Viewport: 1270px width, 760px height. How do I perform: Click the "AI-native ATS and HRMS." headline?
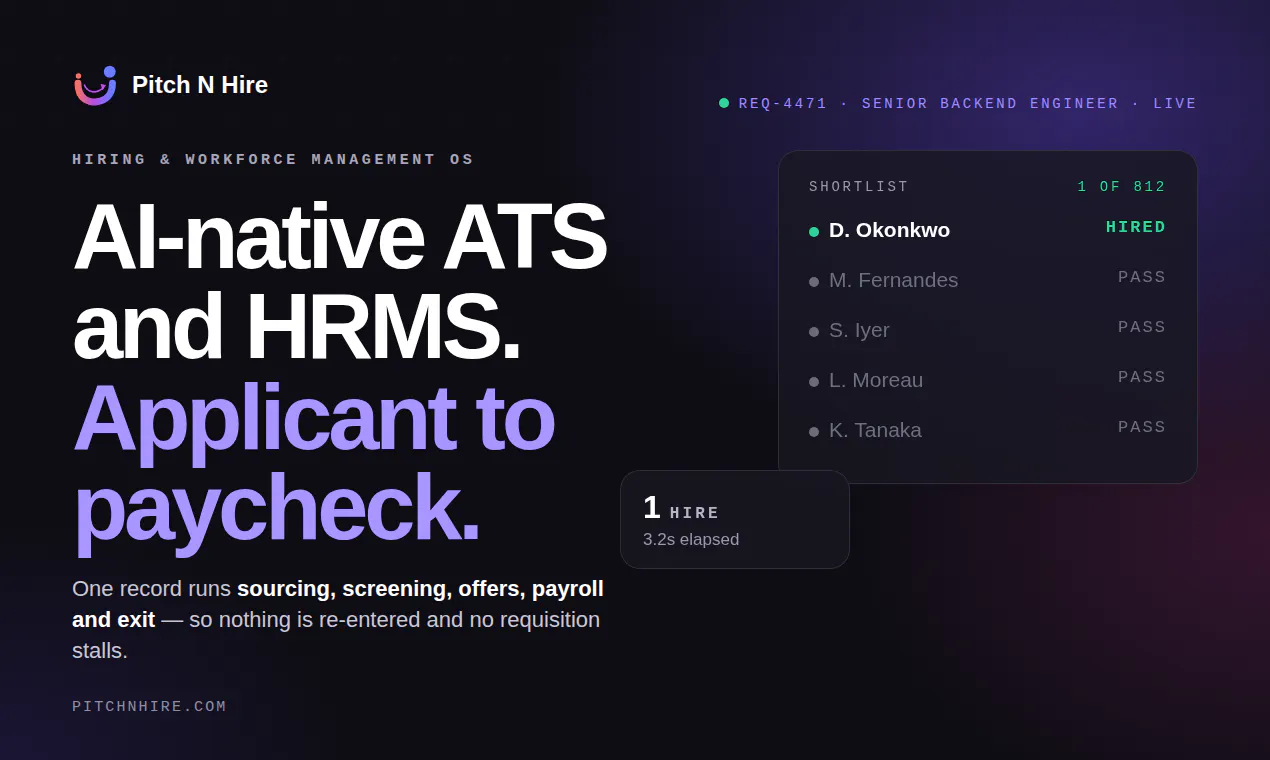340,282
